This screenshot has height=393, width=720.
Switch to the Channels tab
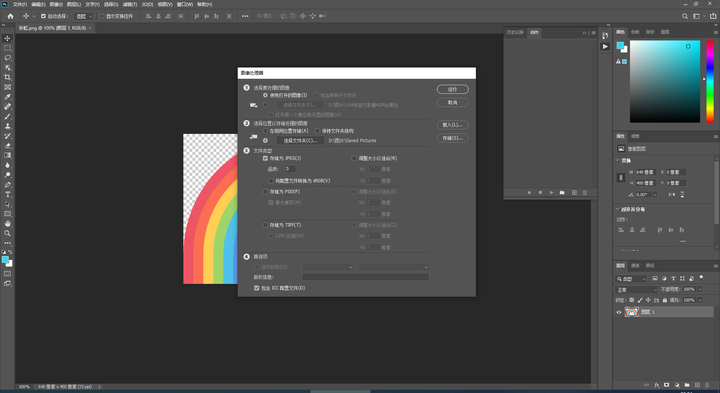[x=636, y=265]
